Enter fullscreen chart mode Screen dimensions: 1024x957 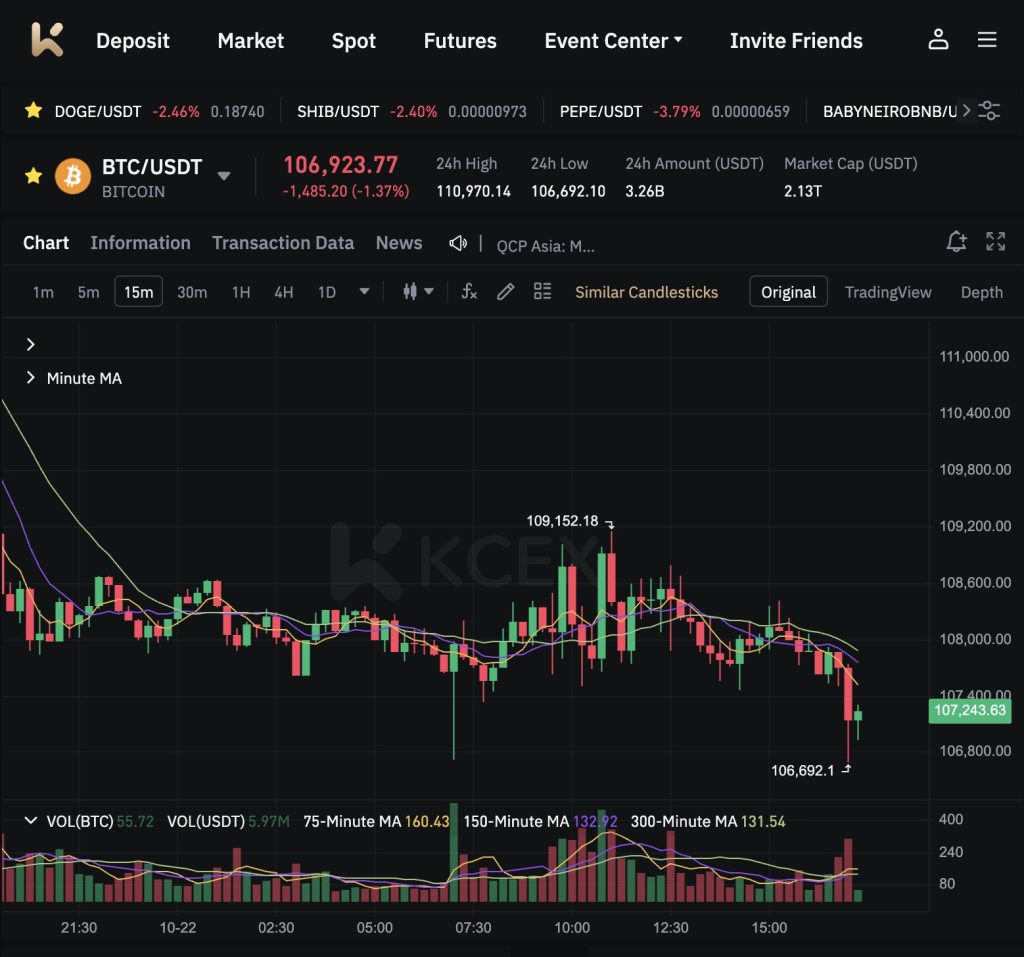995,241
